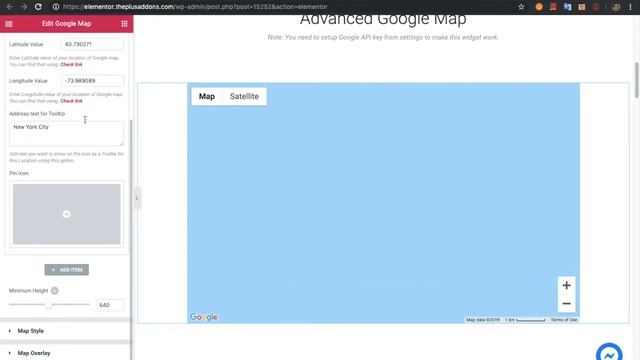Click the Google API key note text

point(383,37)
